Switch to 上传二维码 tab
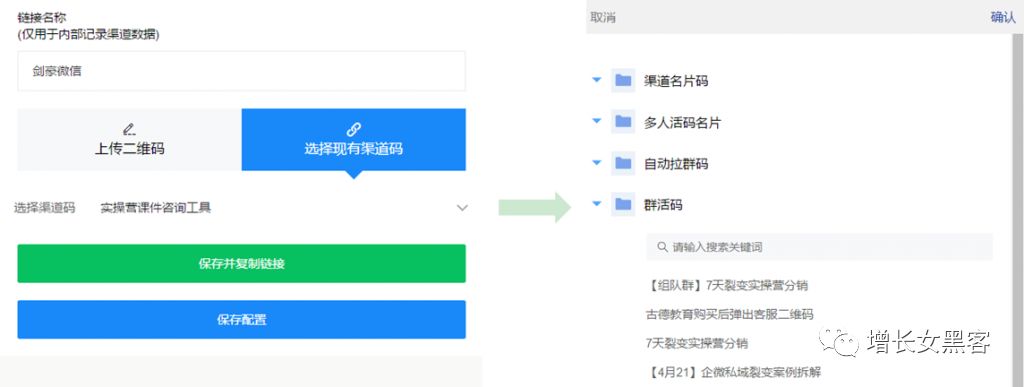1024x387 pixels. (129, 140)
